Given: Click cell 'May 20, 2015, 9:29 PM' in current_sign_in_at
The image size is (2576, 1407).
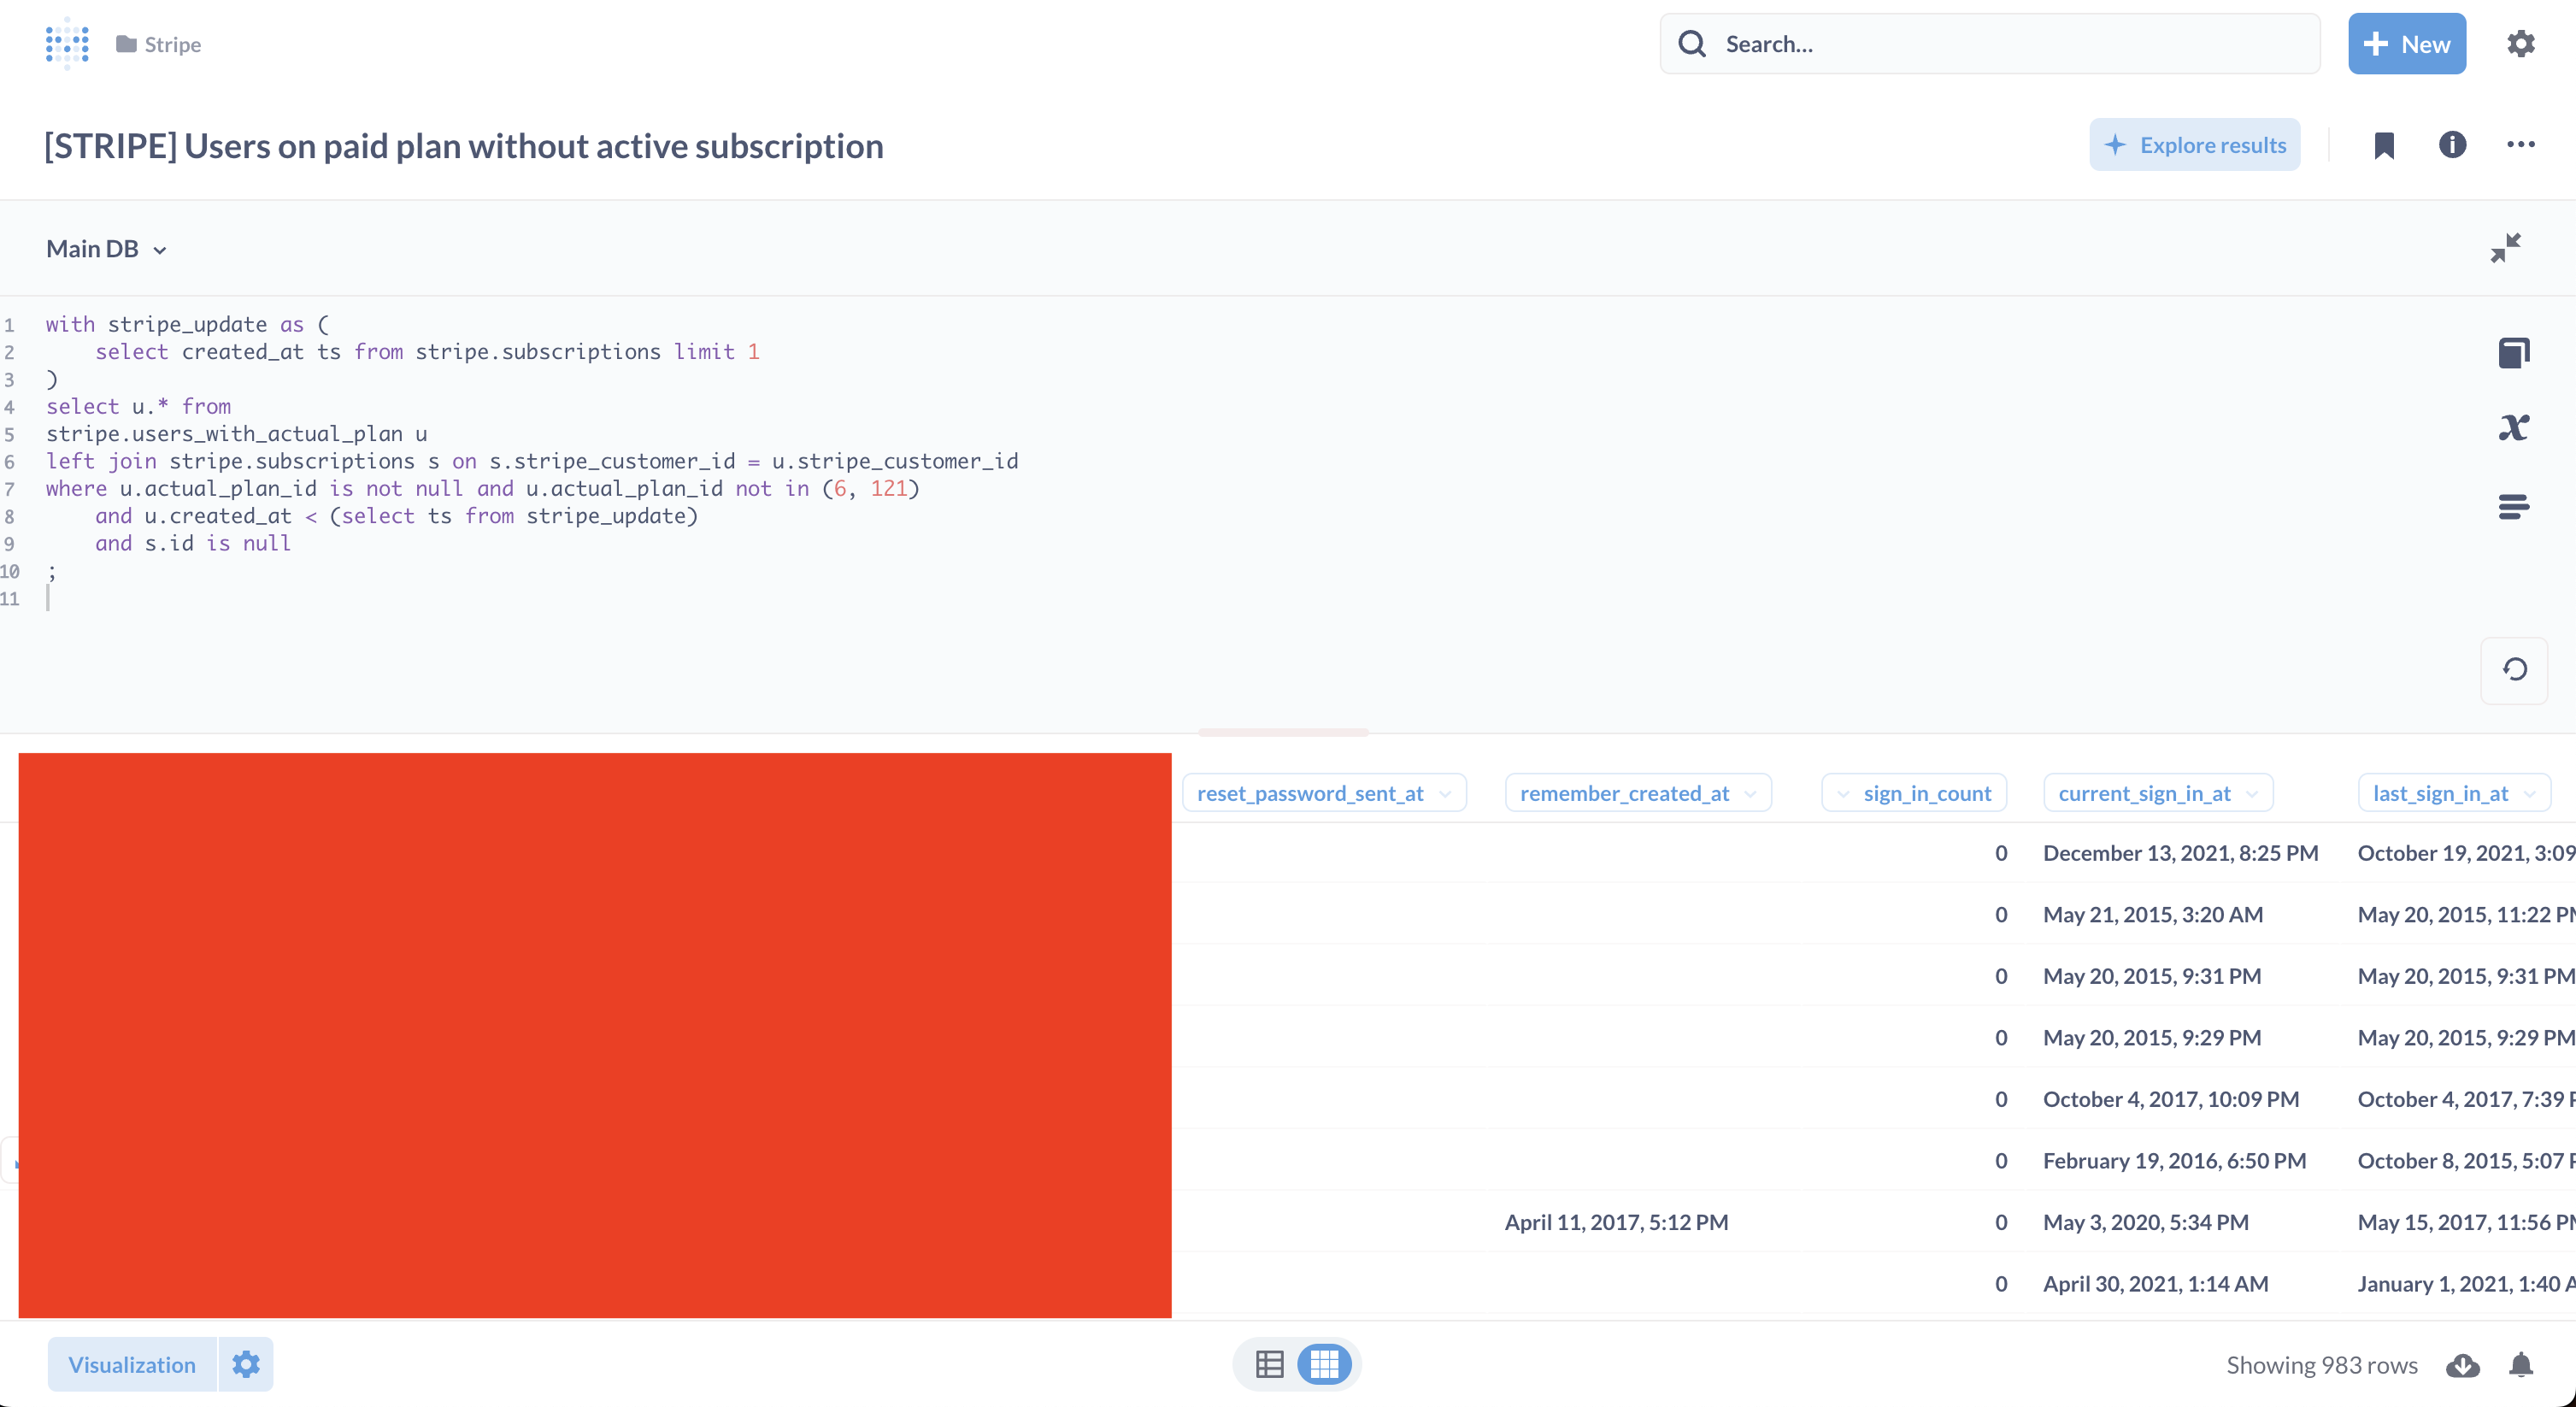Looking at the screenshot, I should click(x=2151, y=1038).
